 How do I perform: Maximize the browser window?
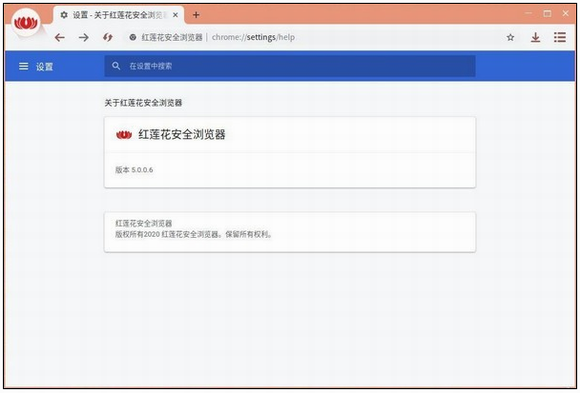click(x=547, y=13)
